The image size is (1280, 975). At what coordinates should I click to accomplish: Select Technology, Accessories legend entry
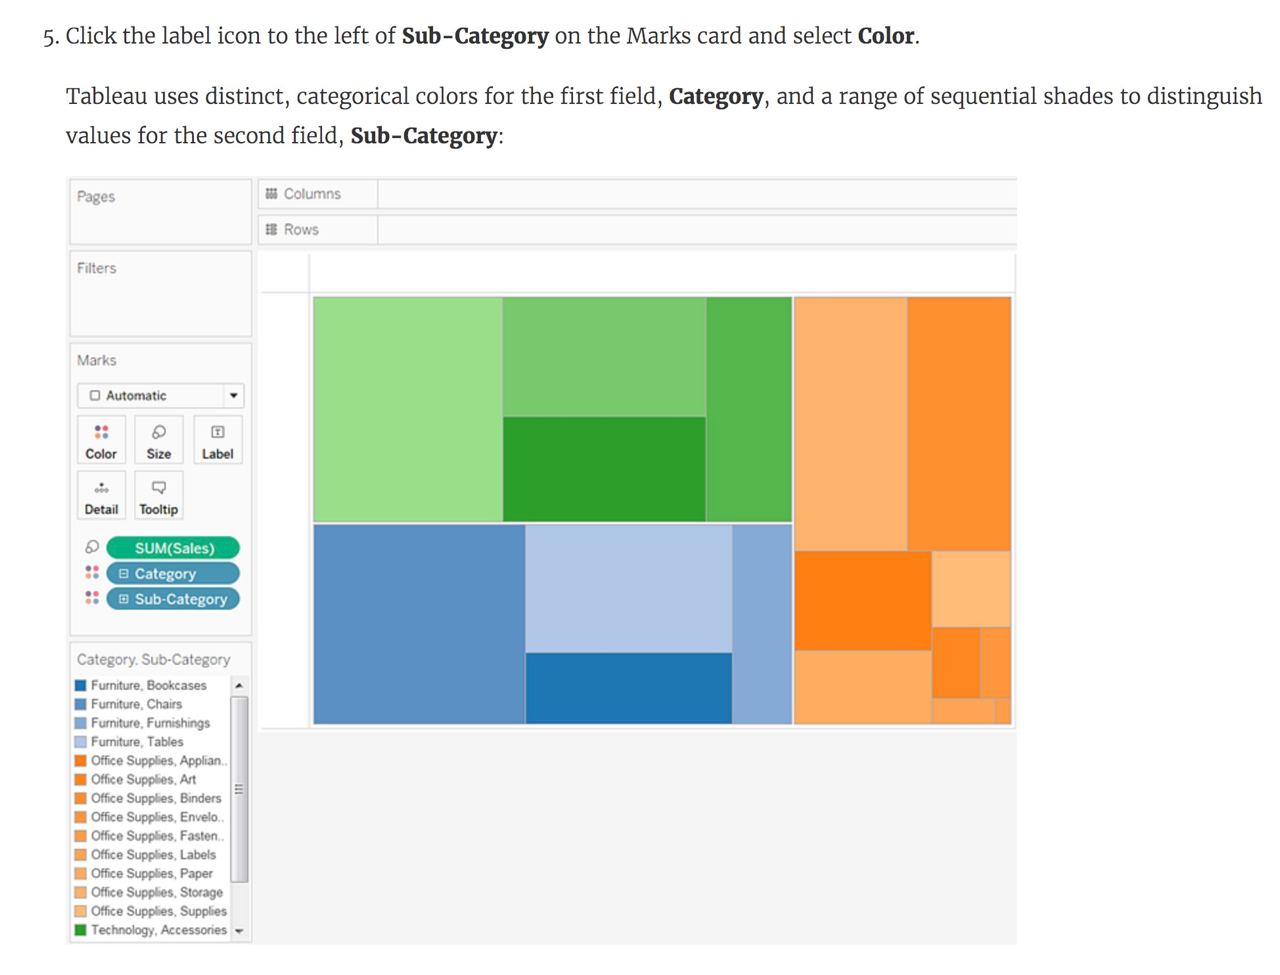pos(151,930)
